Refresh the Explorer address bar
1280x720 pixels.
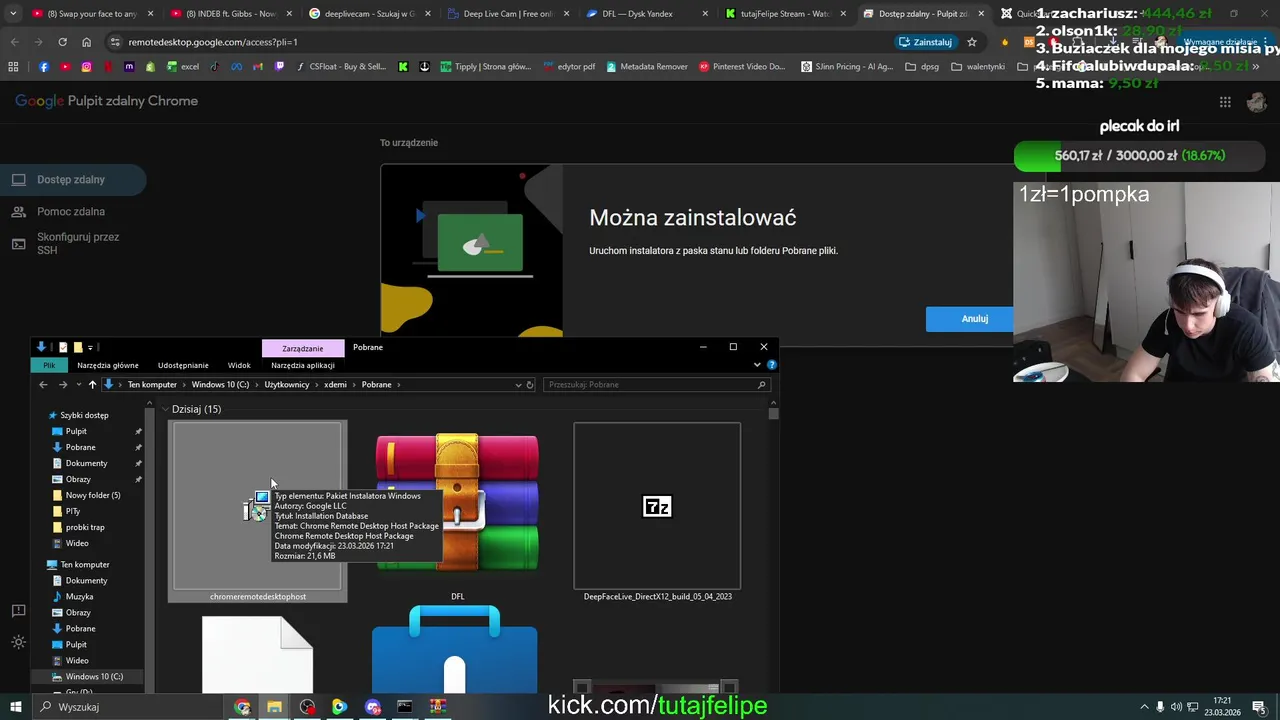(x=530, y=384)
